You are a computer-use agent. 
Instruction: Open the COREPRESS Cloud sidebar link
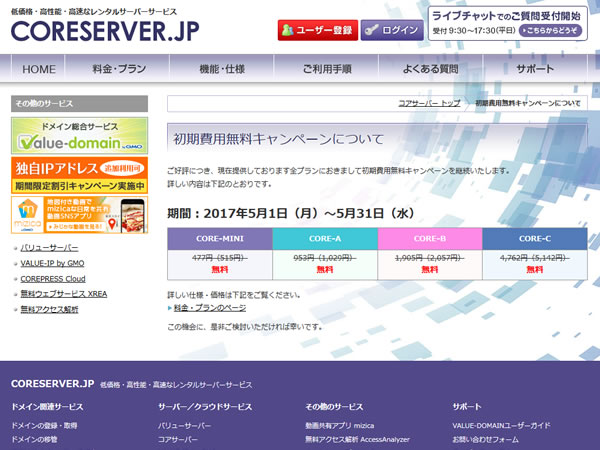pos(53,279)
